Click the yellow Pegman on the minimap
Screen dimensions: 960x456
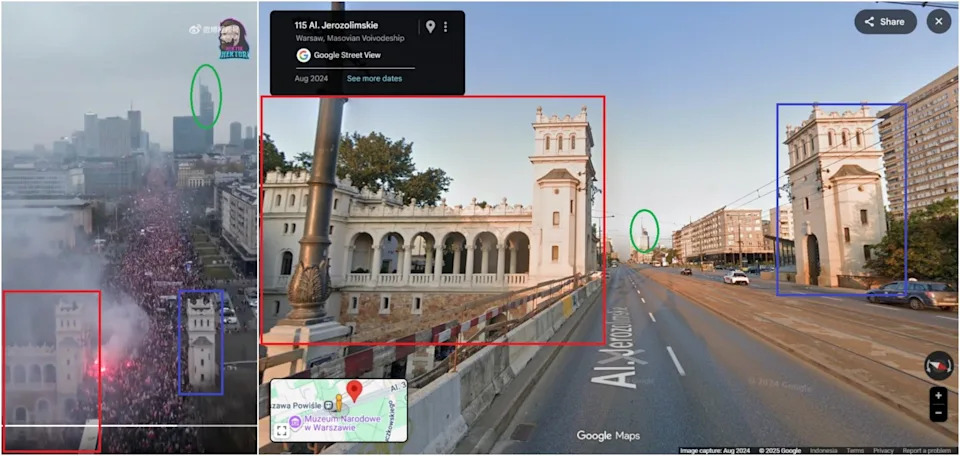(338, 403)
